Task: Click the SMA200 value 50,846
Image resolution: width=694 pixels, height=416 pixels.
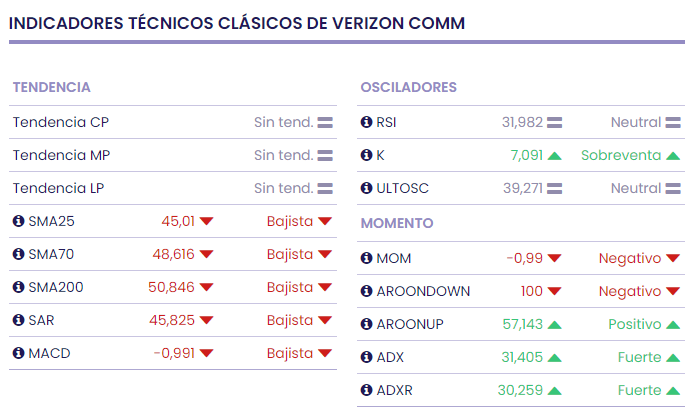Action: [171, 287]
